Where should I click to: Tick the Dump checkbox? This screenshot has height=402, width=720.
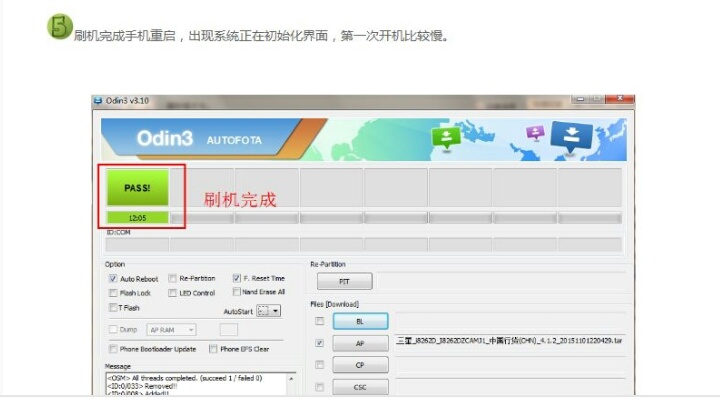pos(113,329)
